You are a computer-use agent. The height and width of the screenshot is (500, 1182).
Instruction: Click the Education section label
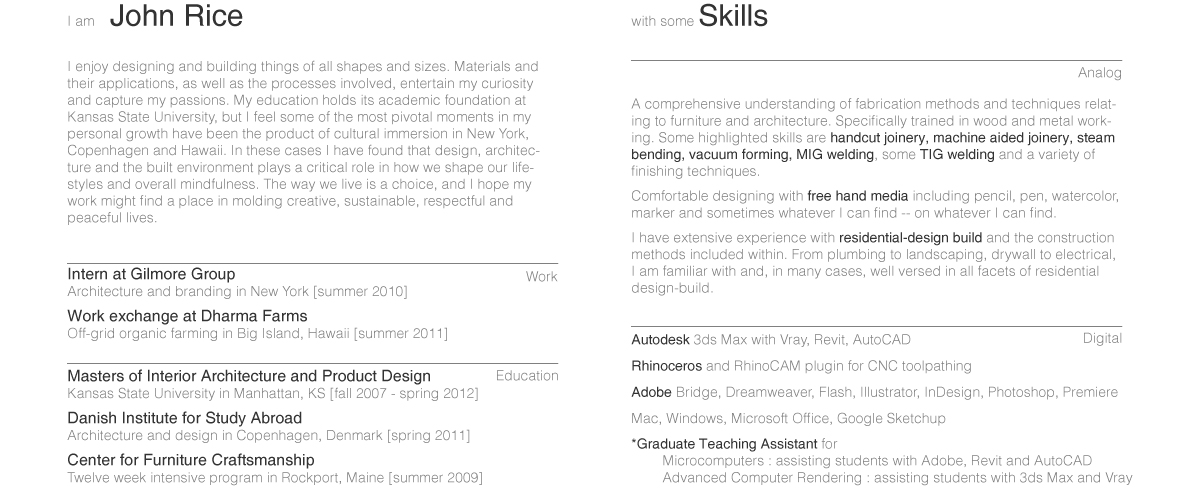pyautogui.click(x=526, y=376)
